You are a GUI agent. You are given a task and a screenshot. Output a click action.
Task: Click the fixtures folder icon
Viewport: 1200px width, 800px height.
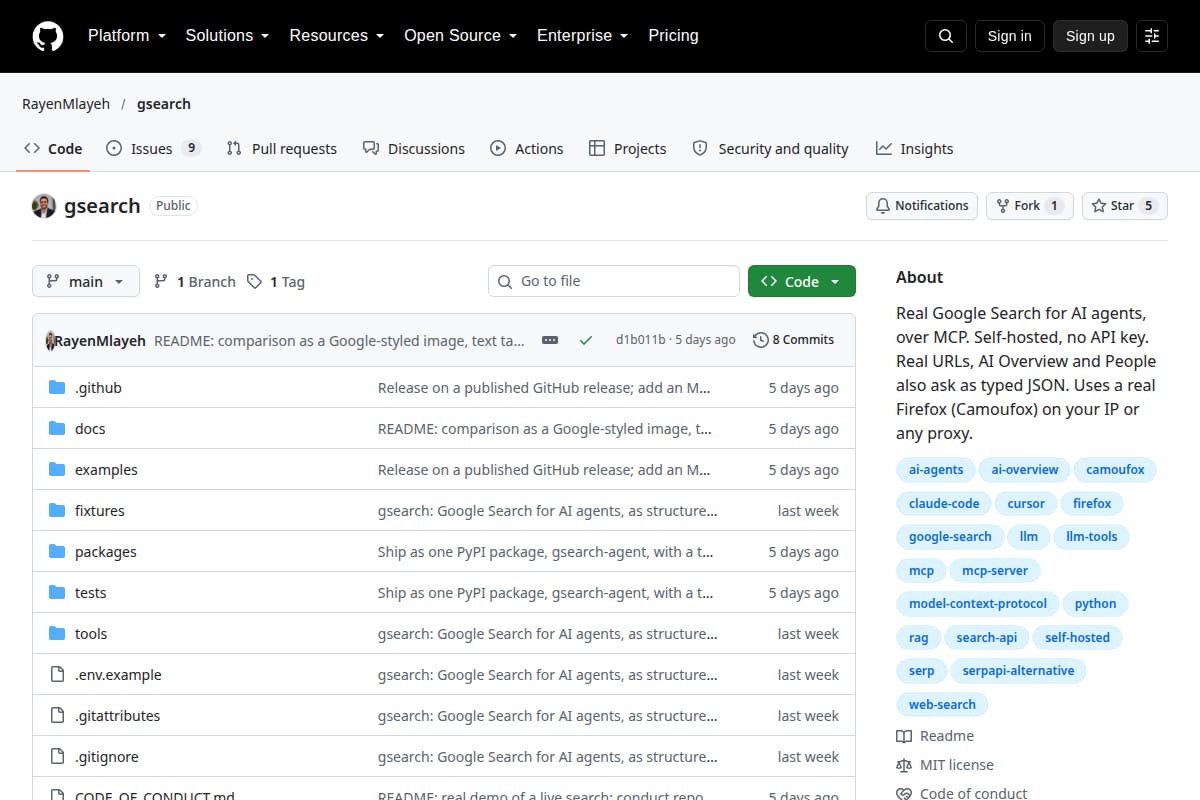pos(57,511)
